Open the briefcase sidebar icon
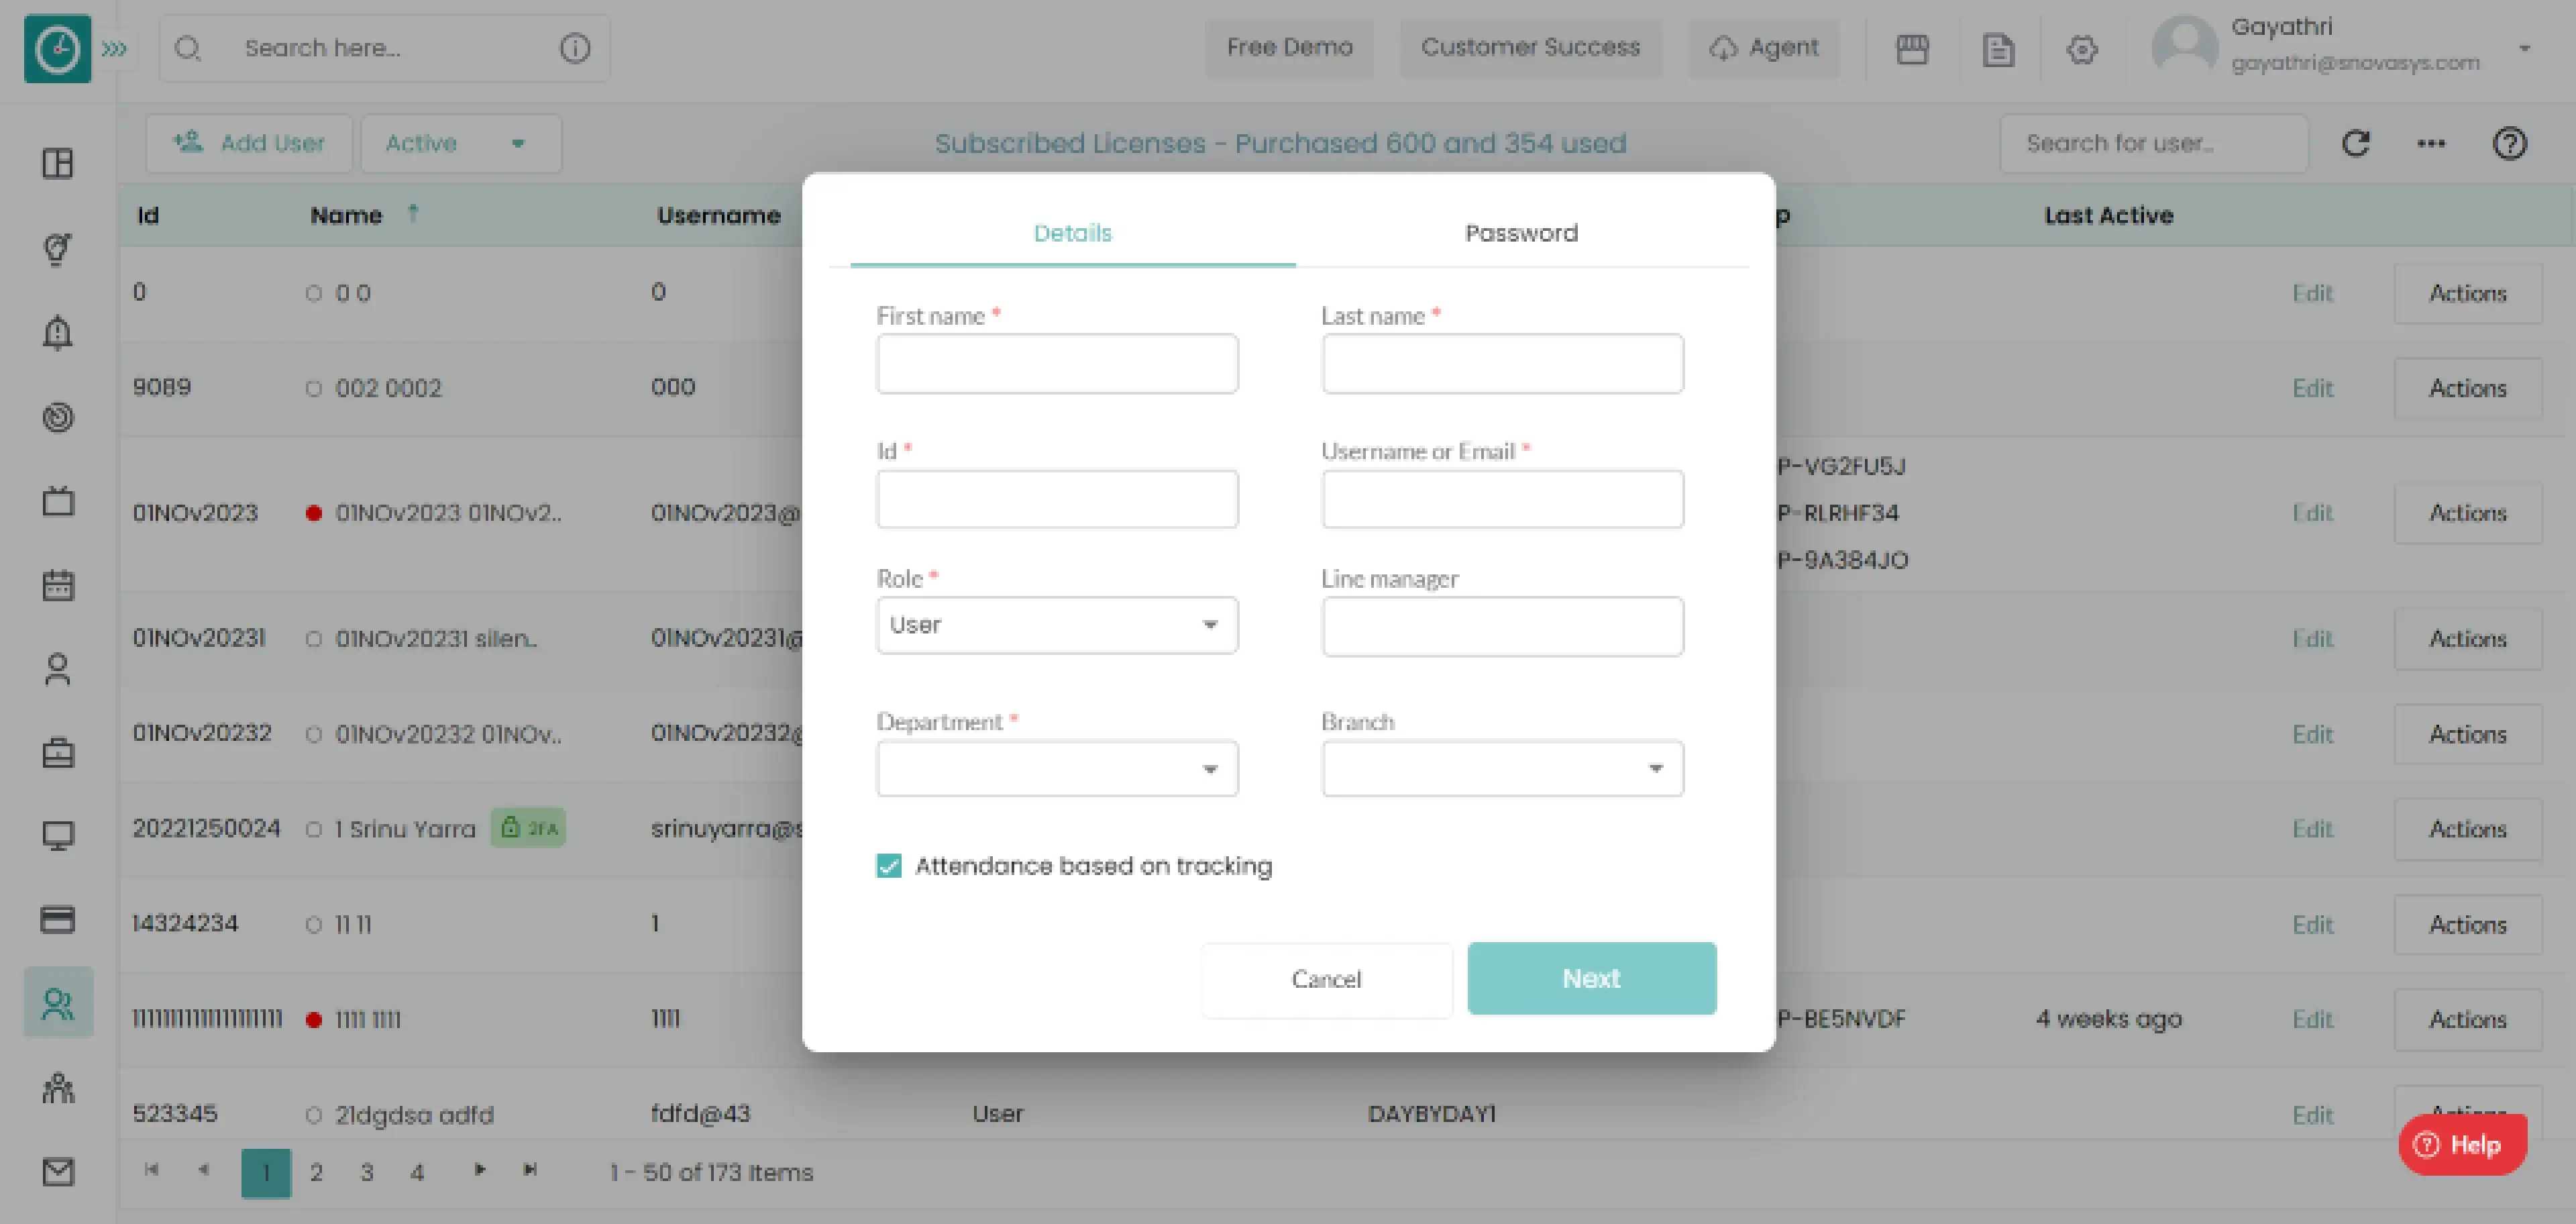Image resolution: width=2576 pixels, height=1224 pixels. pos(58,752)
